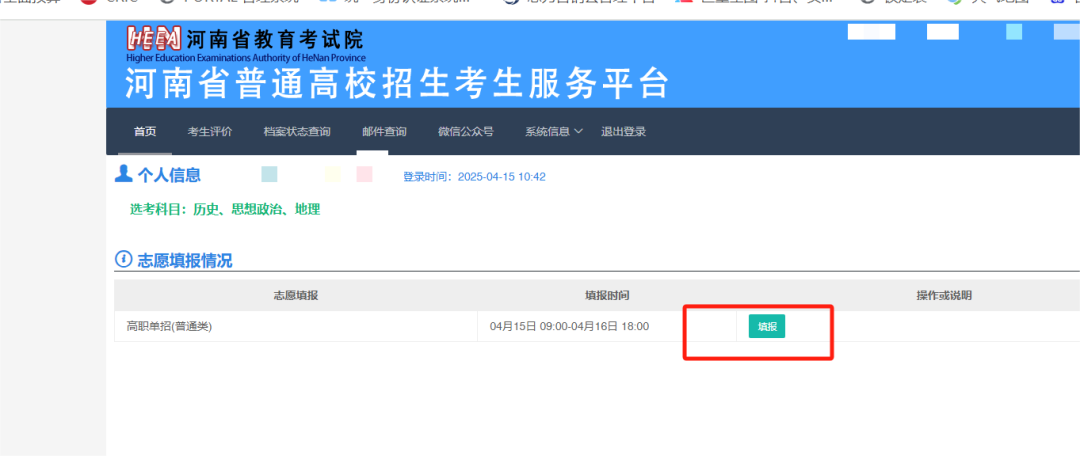The height and width of the screenshot is (456, 1080).
Task: Select 邮件查询 in the navigation bar
Action: click(384, 132)
